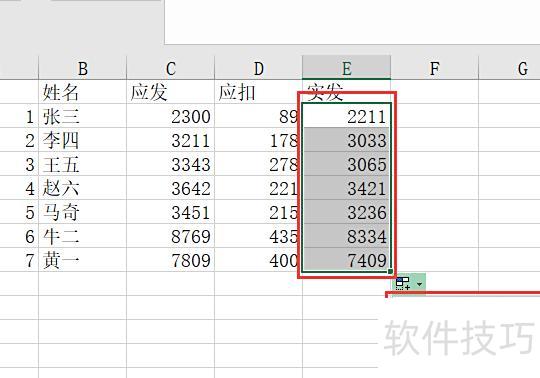Image resolution: width=540 pixels, height=378 pixels.
Task: Click the cell with value 7809
Action: click(x=170, y=260)
